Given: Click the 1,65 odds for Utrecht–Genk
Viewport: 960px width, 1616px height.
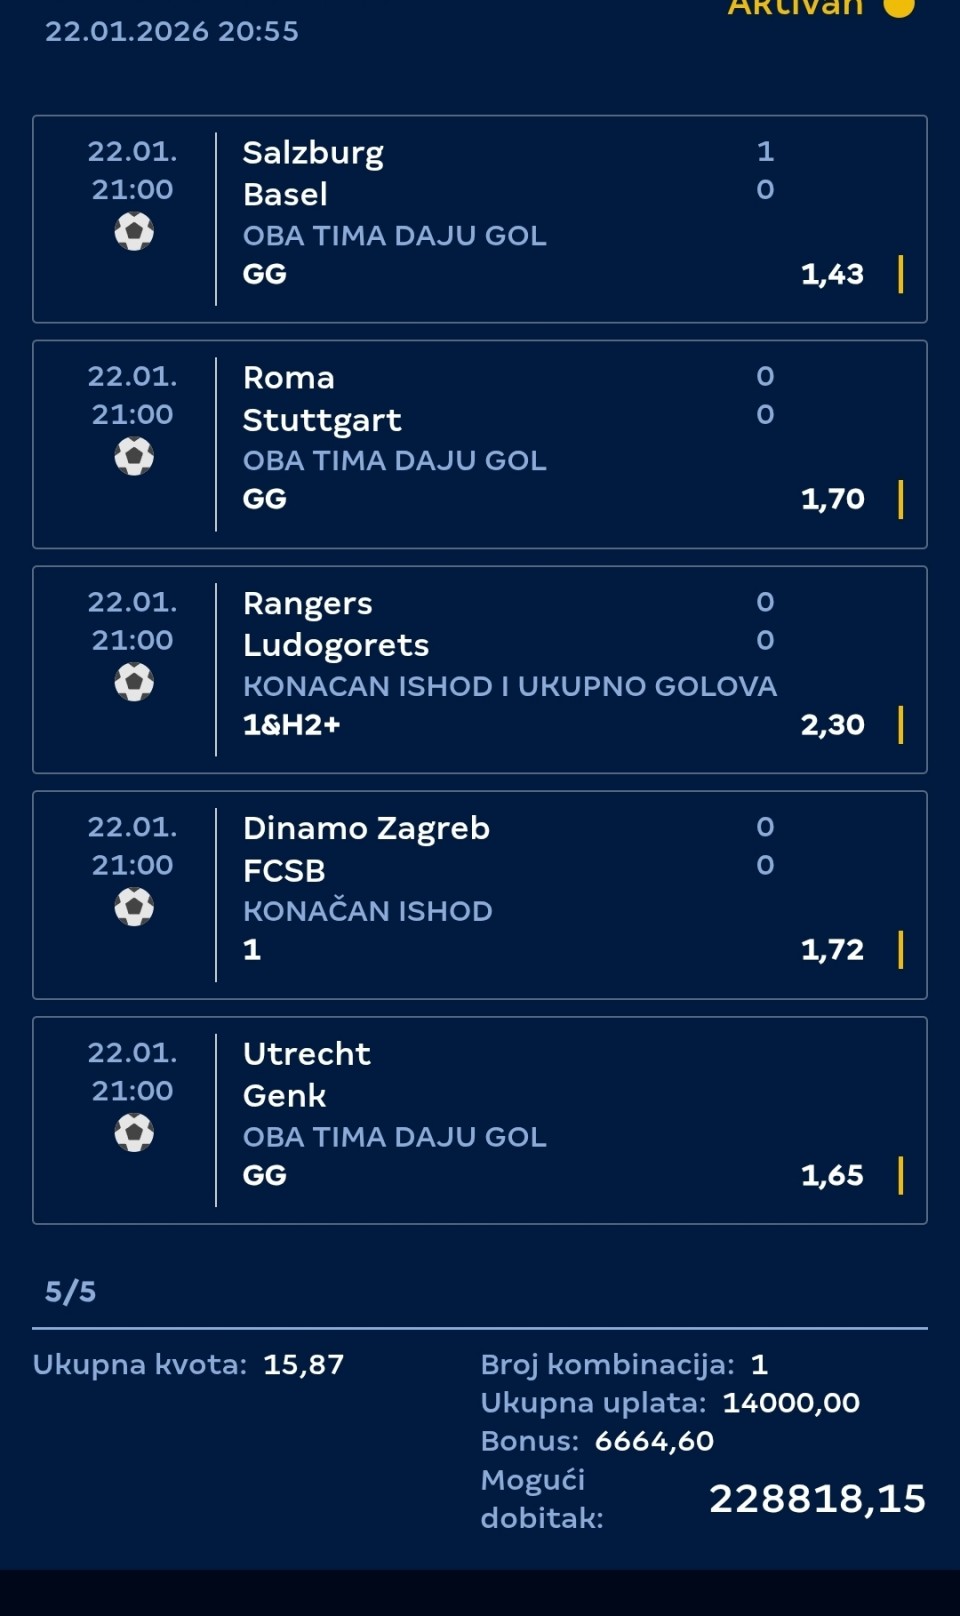Looking at the screenshot, I should click(832, 1175).
